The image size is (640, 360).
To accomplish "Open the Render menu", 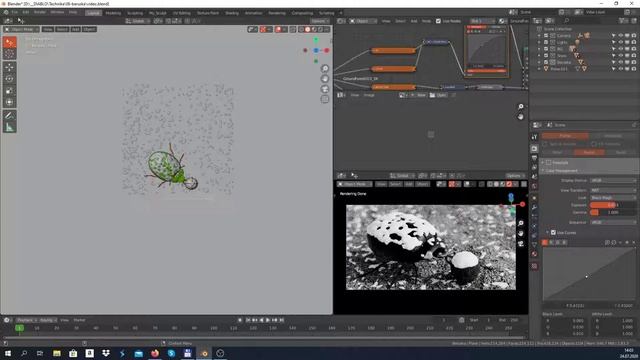I will (x=40, y=13).
